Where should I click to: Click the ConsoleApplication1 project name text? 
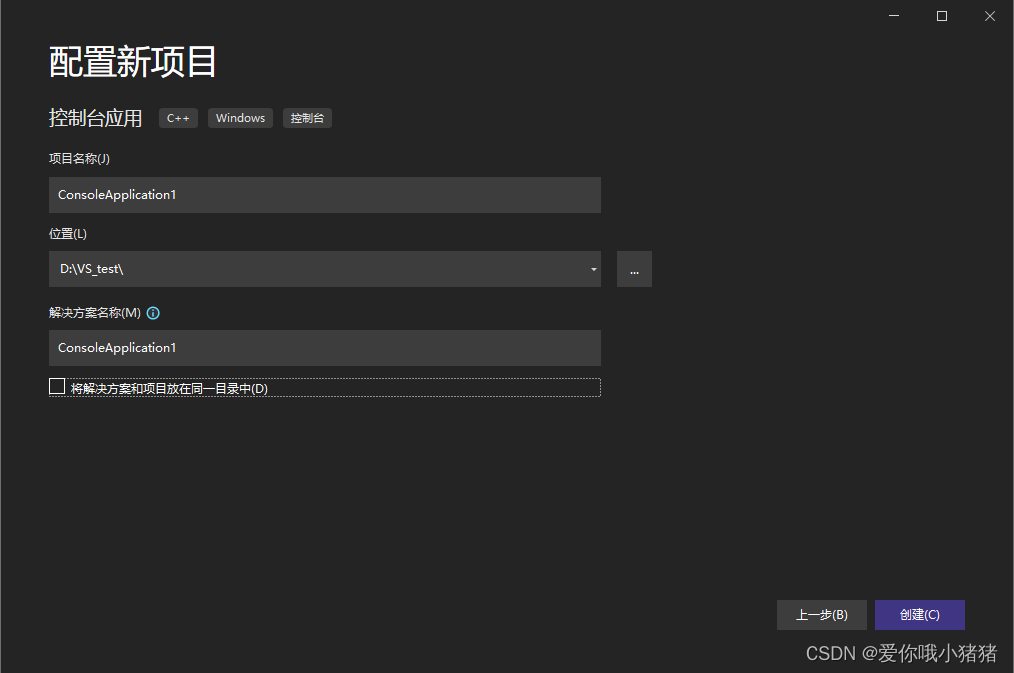point(116,194)
